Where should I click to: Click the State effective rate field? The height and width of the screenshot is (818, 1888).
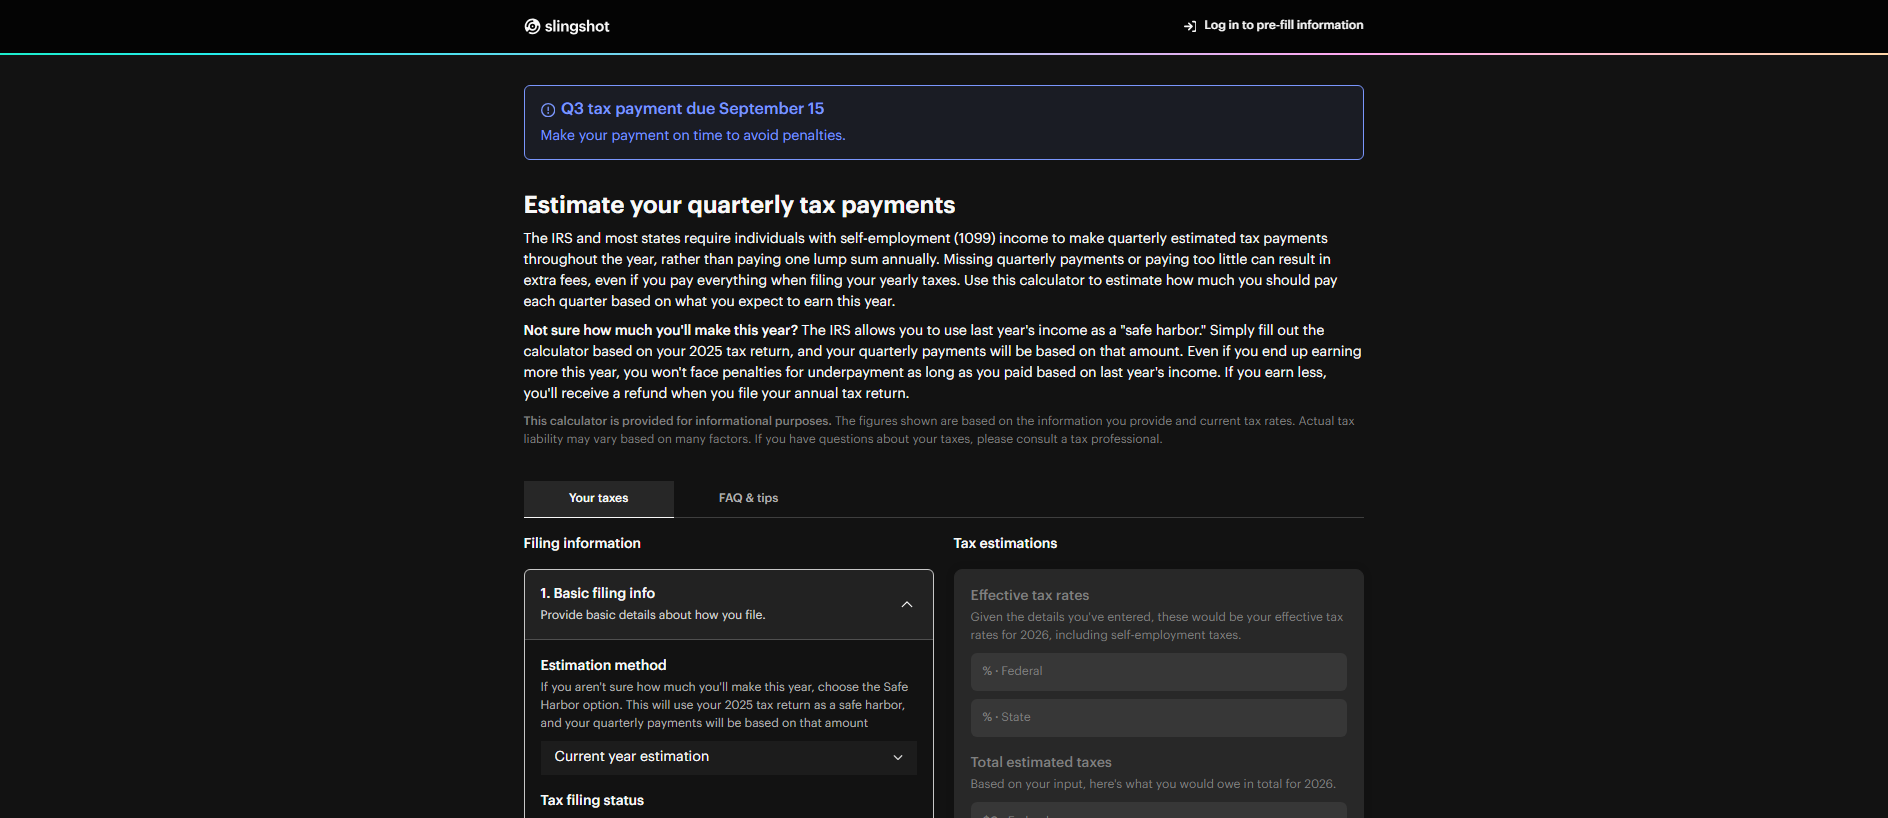click(1159, 718)
